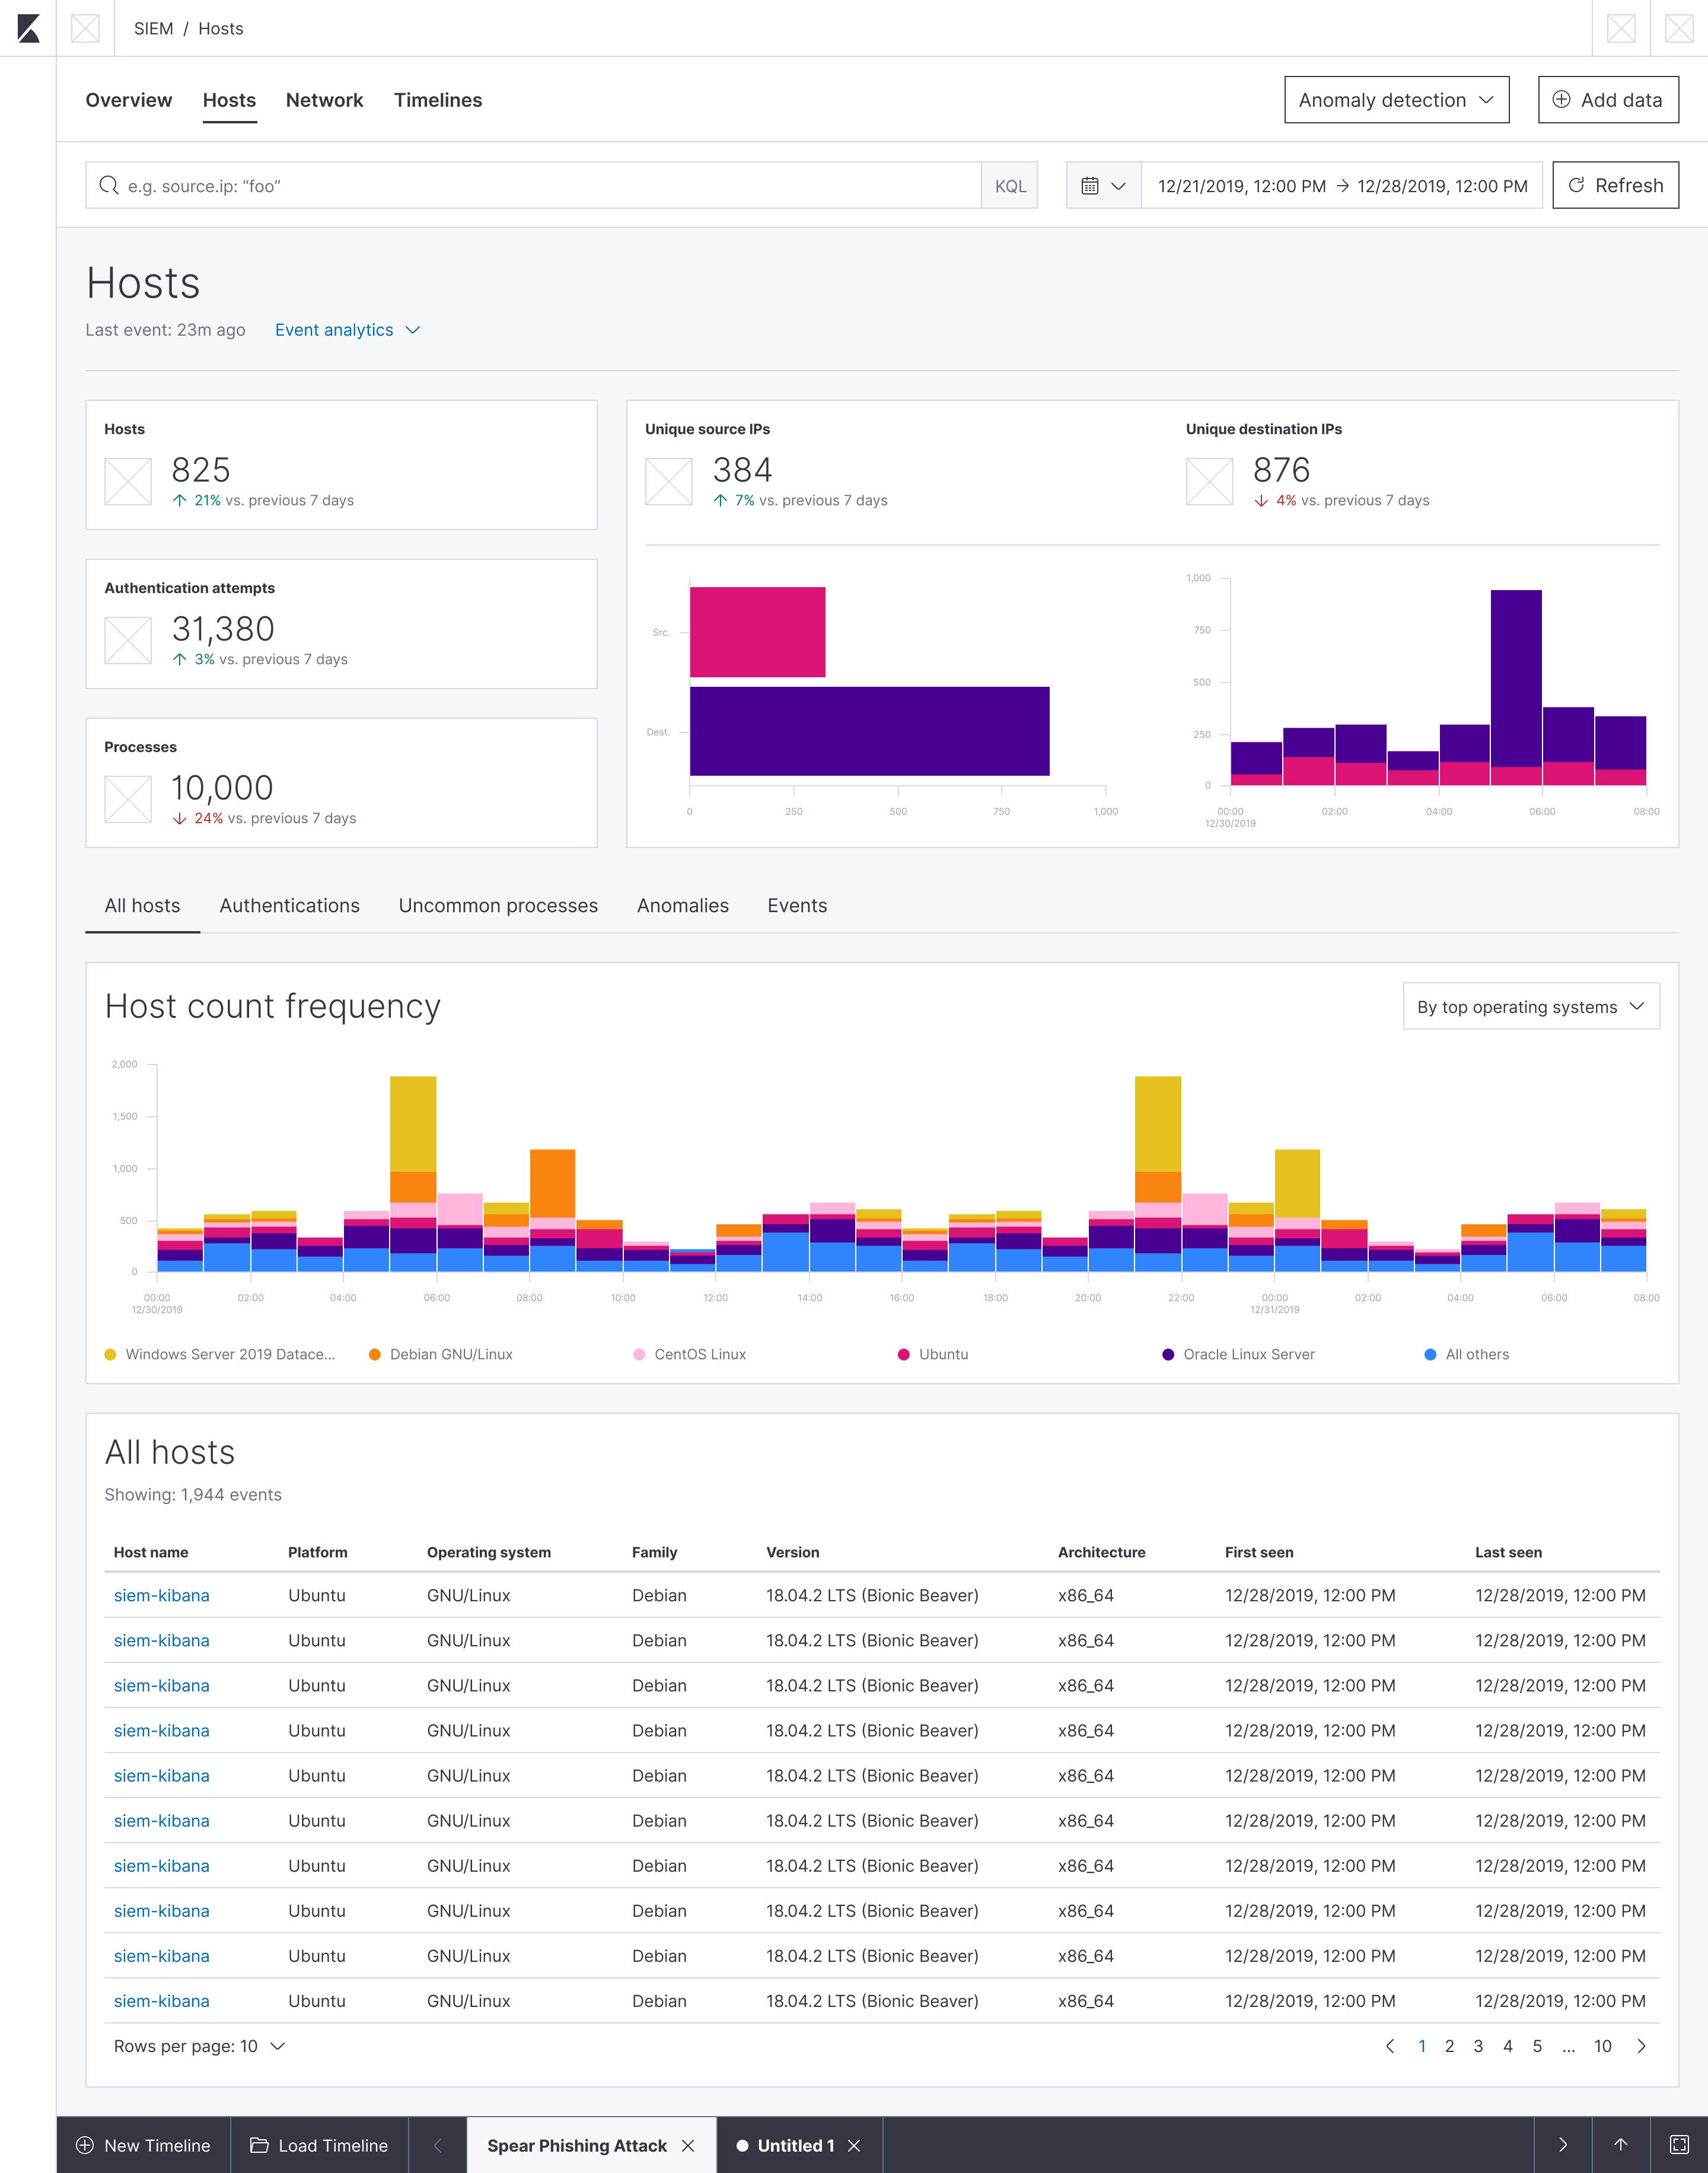1708x2173 pixels.
Task: Click the Kibana logo icon
Action: tap(28, 28)
